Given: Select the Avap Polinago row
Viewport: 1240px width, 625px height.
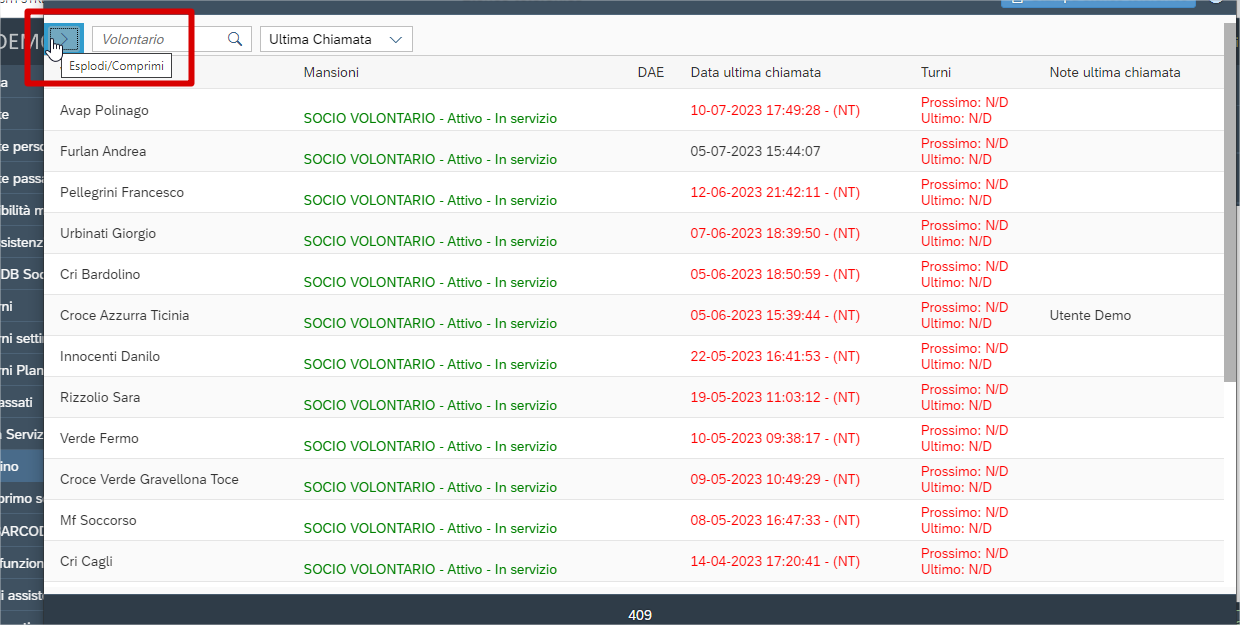Looking at the screenshot, I should tap(633, 110).
